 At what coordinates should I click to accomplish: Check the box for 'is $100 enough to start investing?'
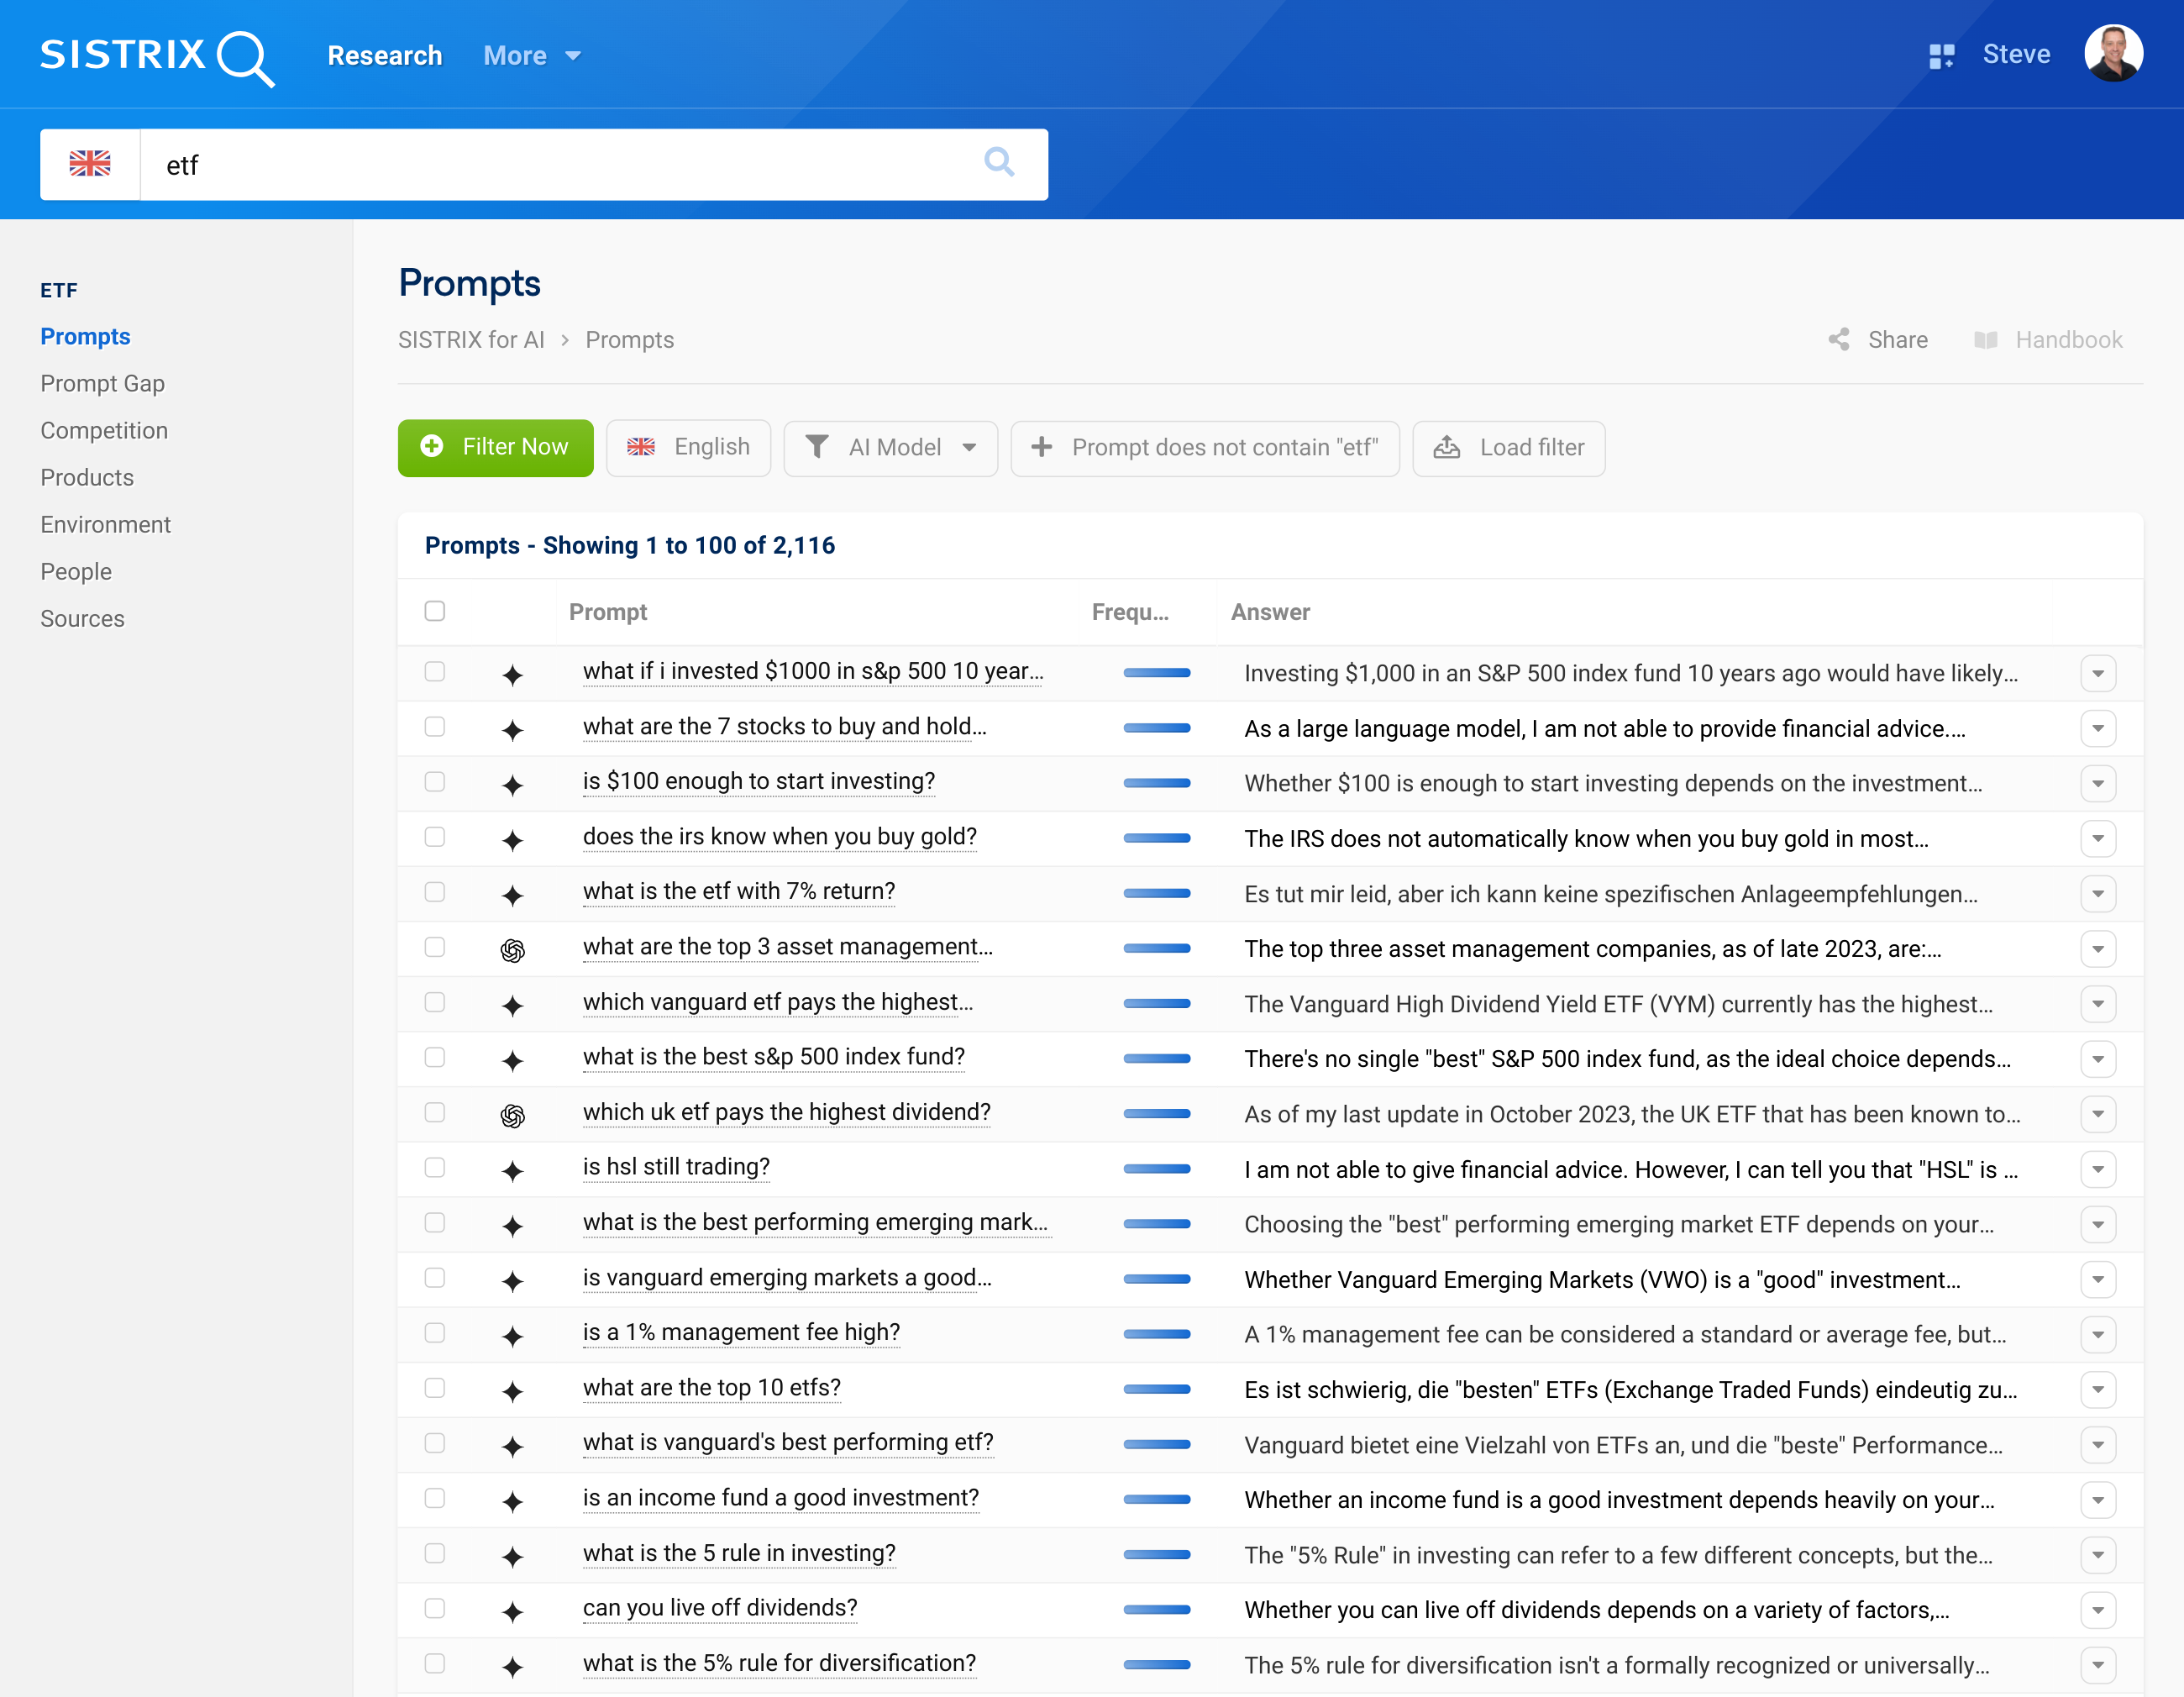[x=434, y=781]
